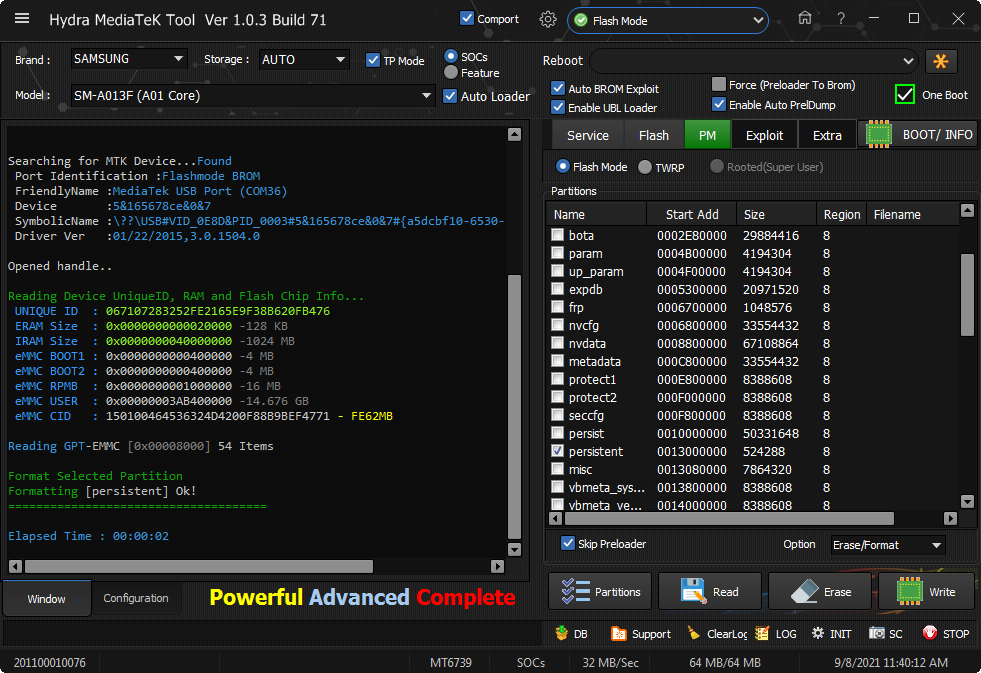This screenshot has width=981, height=673.
Task: Select the SOCs radio button
Action: [450, 56]
